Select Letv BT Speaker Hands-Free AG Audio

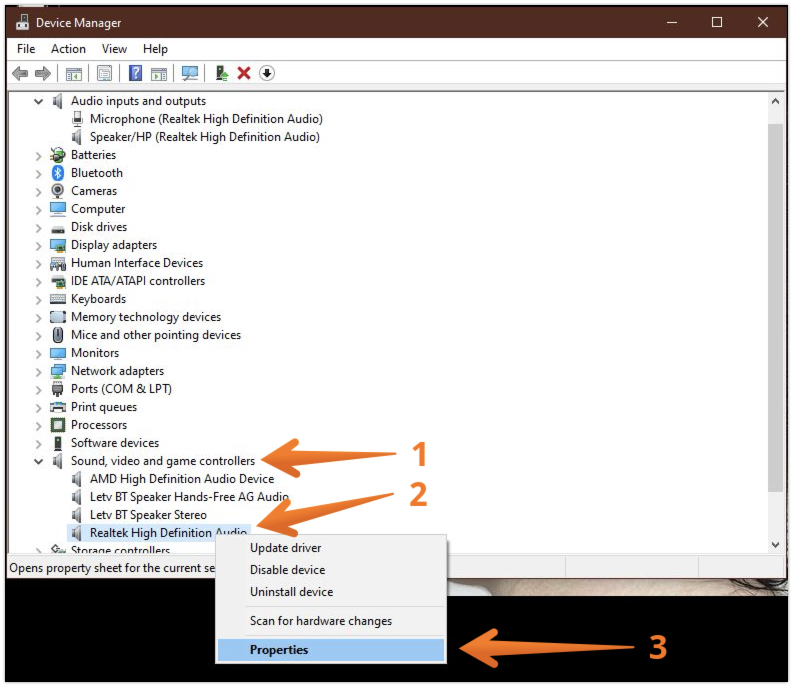(190, 497)
